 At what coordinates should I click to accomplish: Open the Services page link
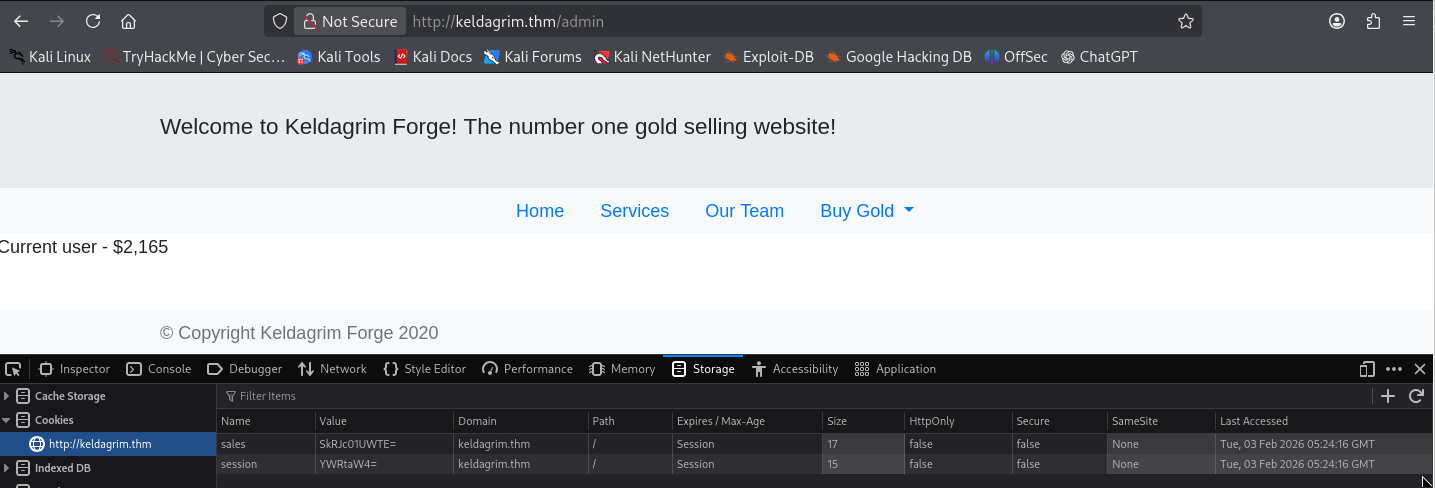[634, 211]
